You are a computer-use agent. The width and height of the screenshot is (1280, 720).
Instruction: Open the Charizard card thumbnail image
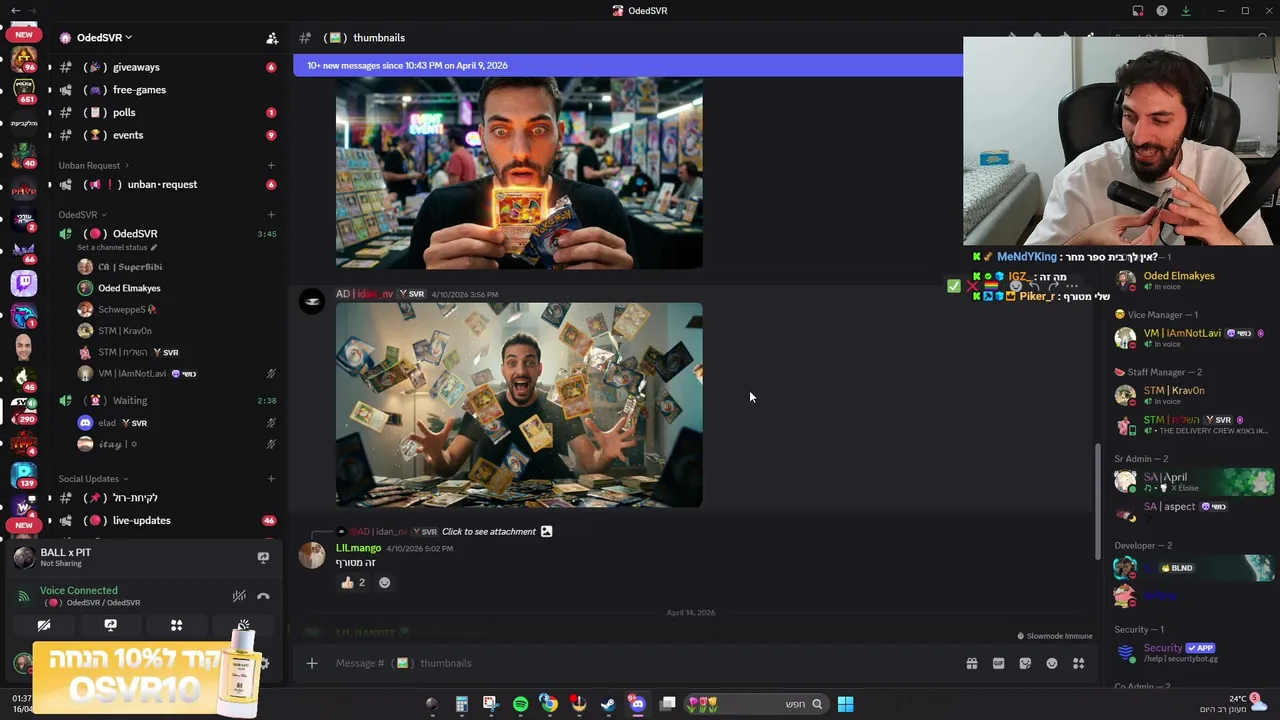coord(519,173)
